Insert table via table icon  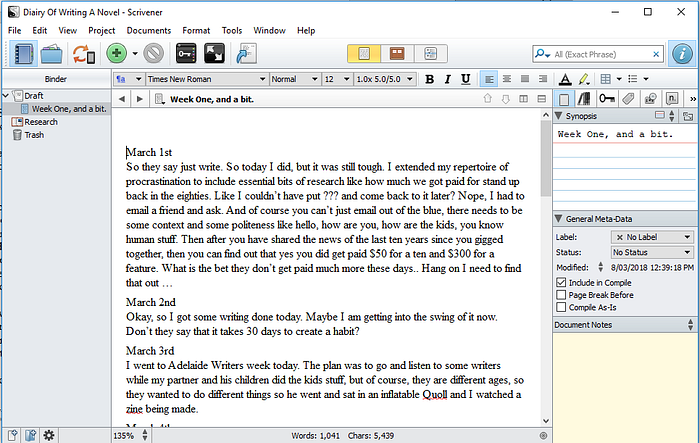605,79
